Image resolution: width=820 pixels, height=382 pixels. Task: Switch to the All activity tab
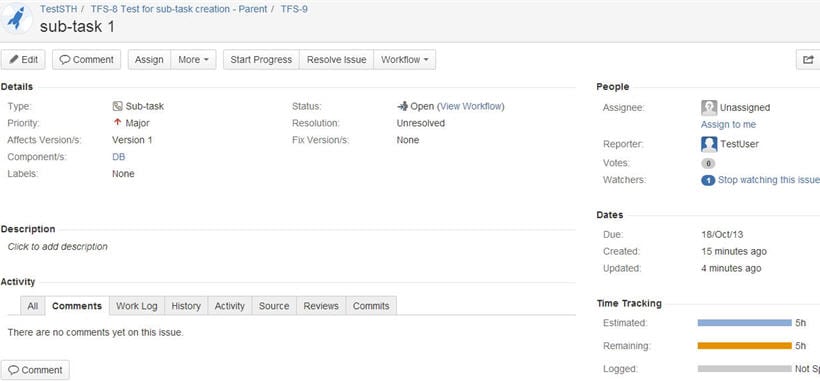32,306
